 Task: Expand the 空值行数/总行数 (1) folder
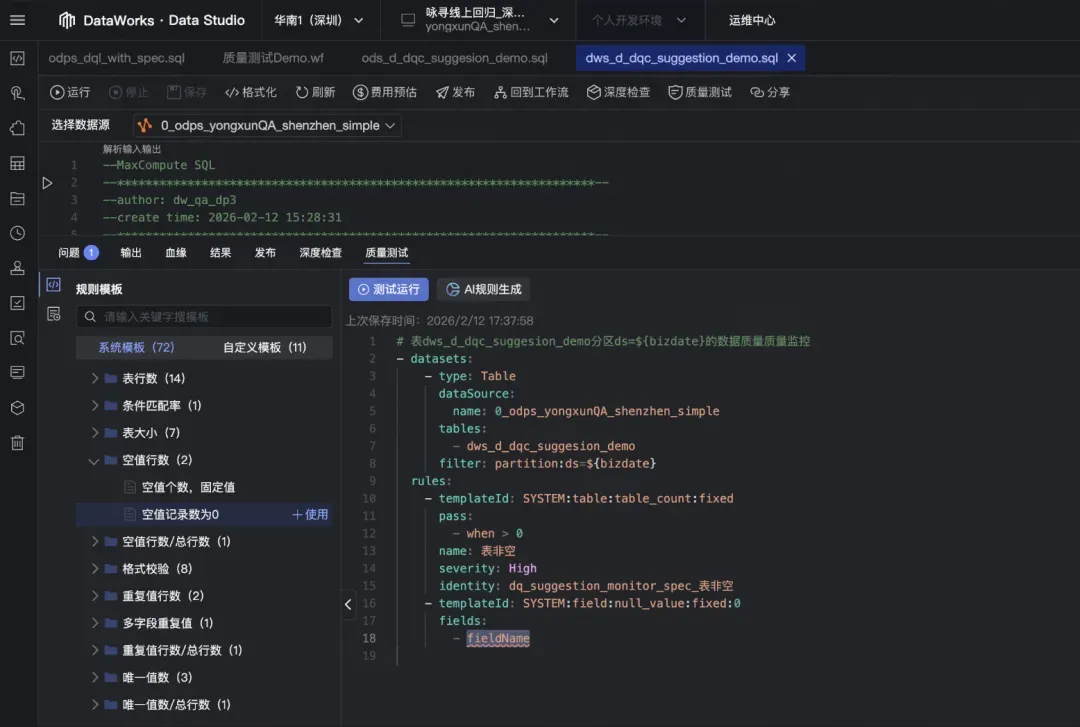coord(95,542)
